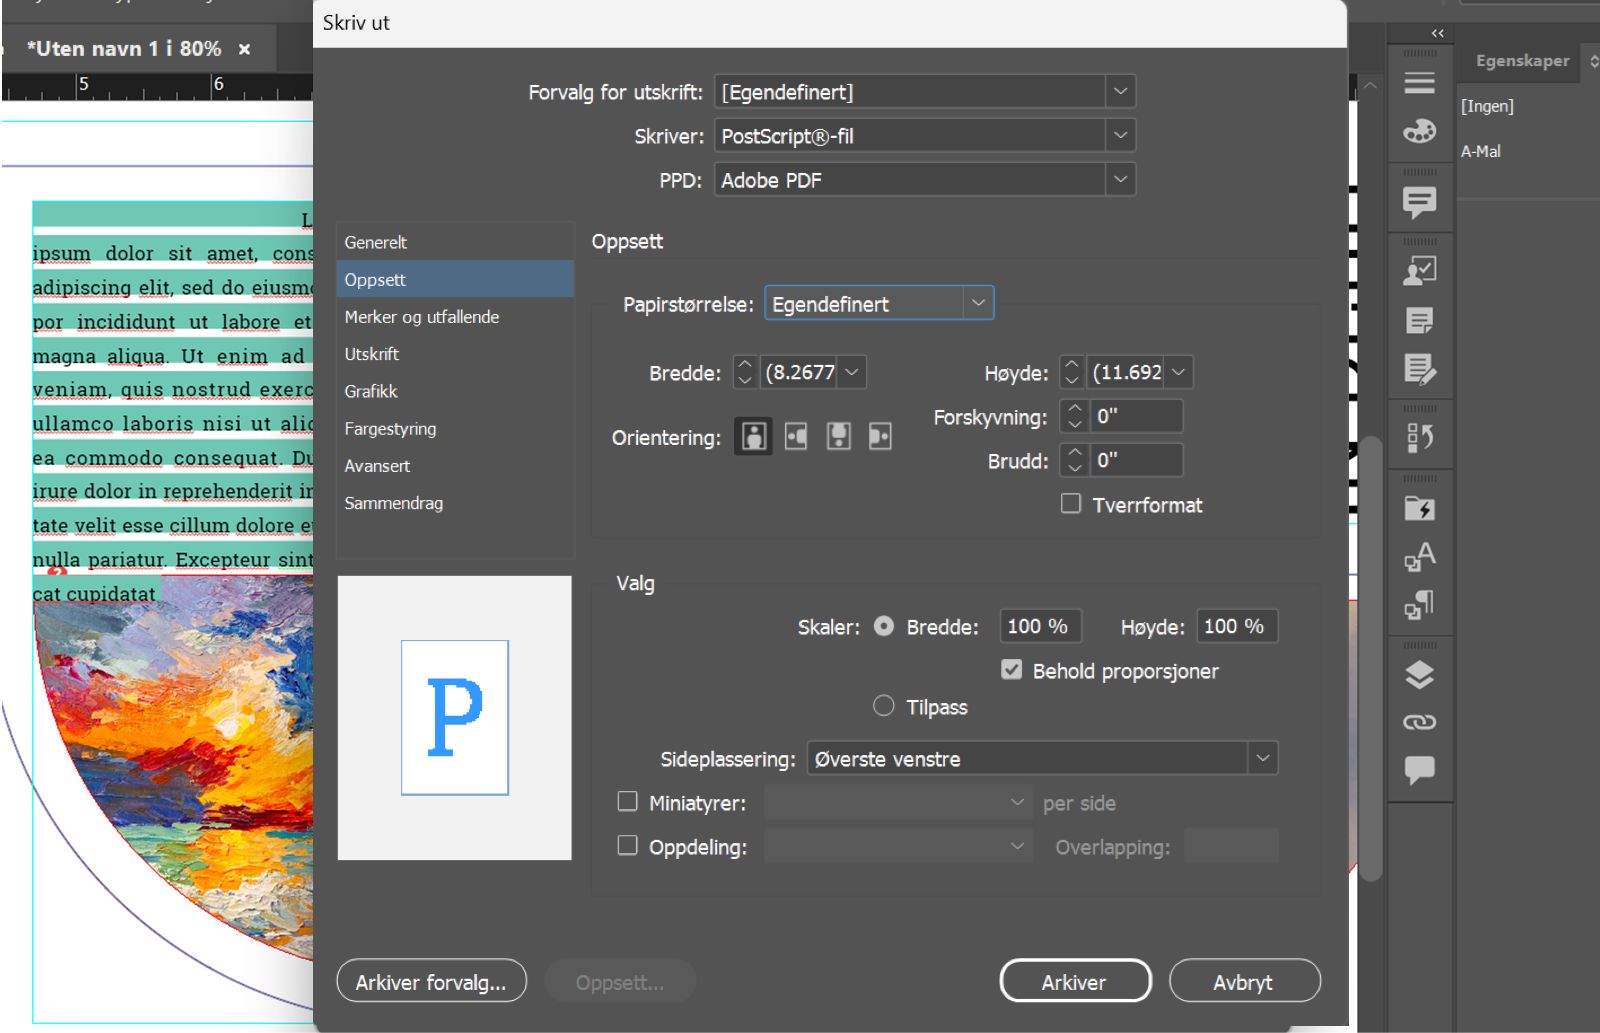Select reversed landscape orientation icon, fourth one

click(x=880, y=436)
